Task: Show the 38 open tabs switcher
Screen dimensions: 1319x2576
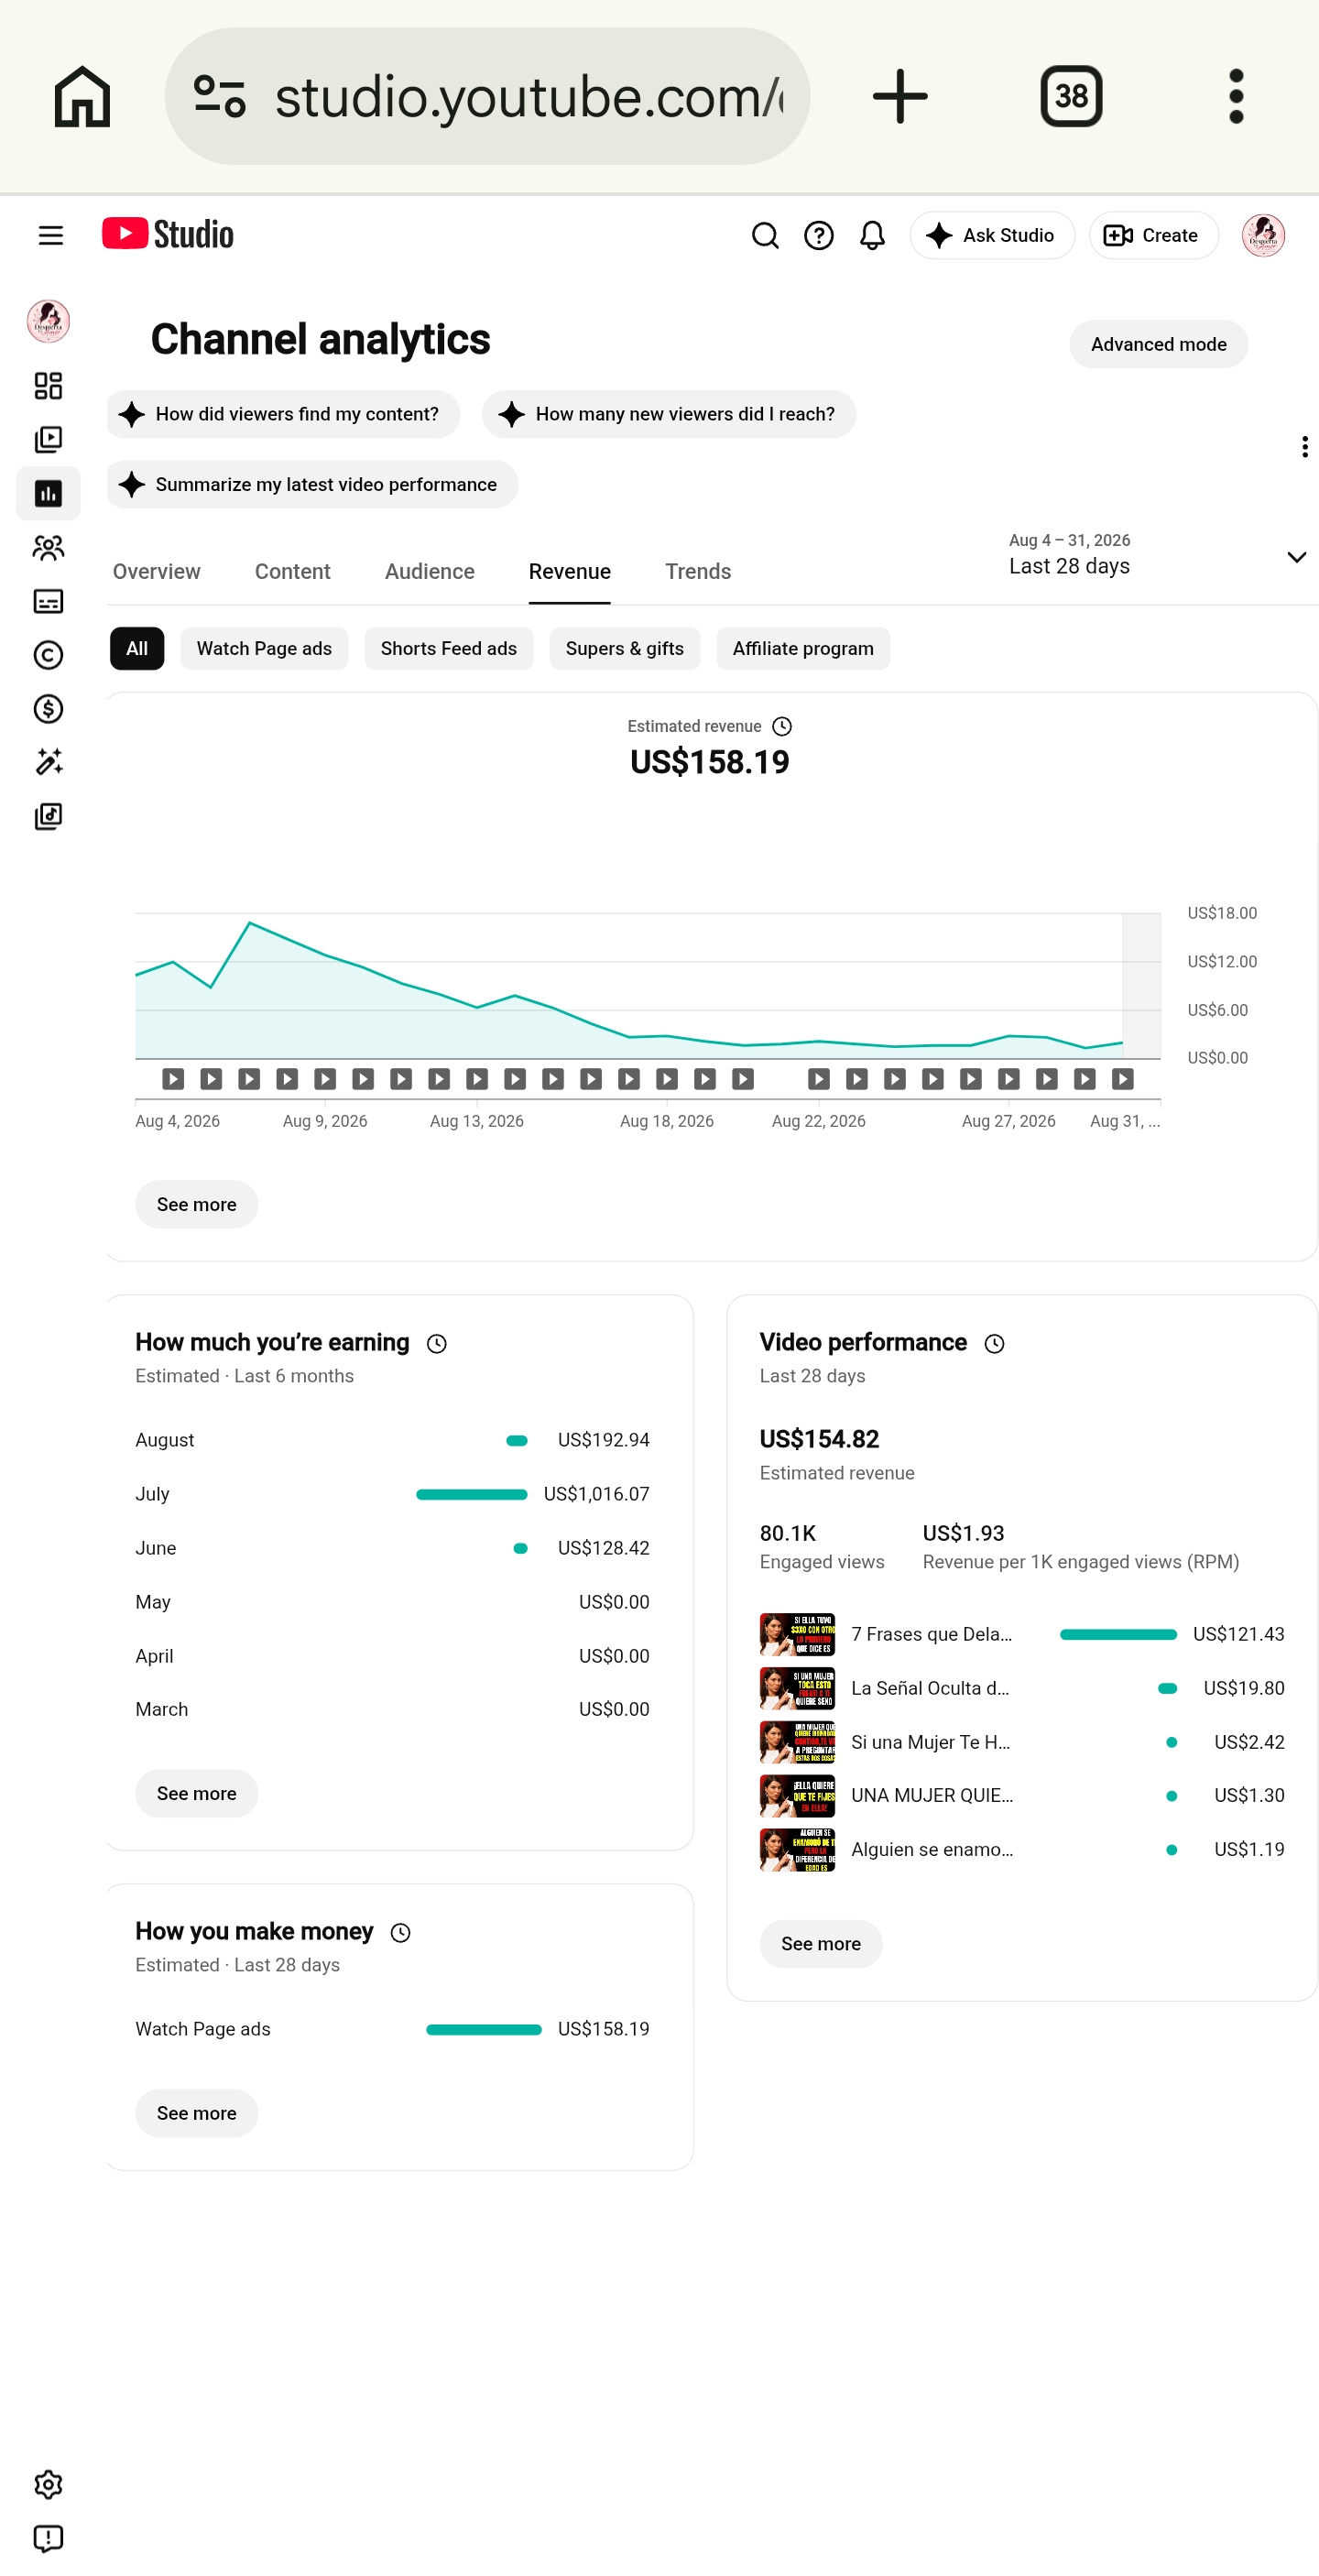Action: (1071, 96)
